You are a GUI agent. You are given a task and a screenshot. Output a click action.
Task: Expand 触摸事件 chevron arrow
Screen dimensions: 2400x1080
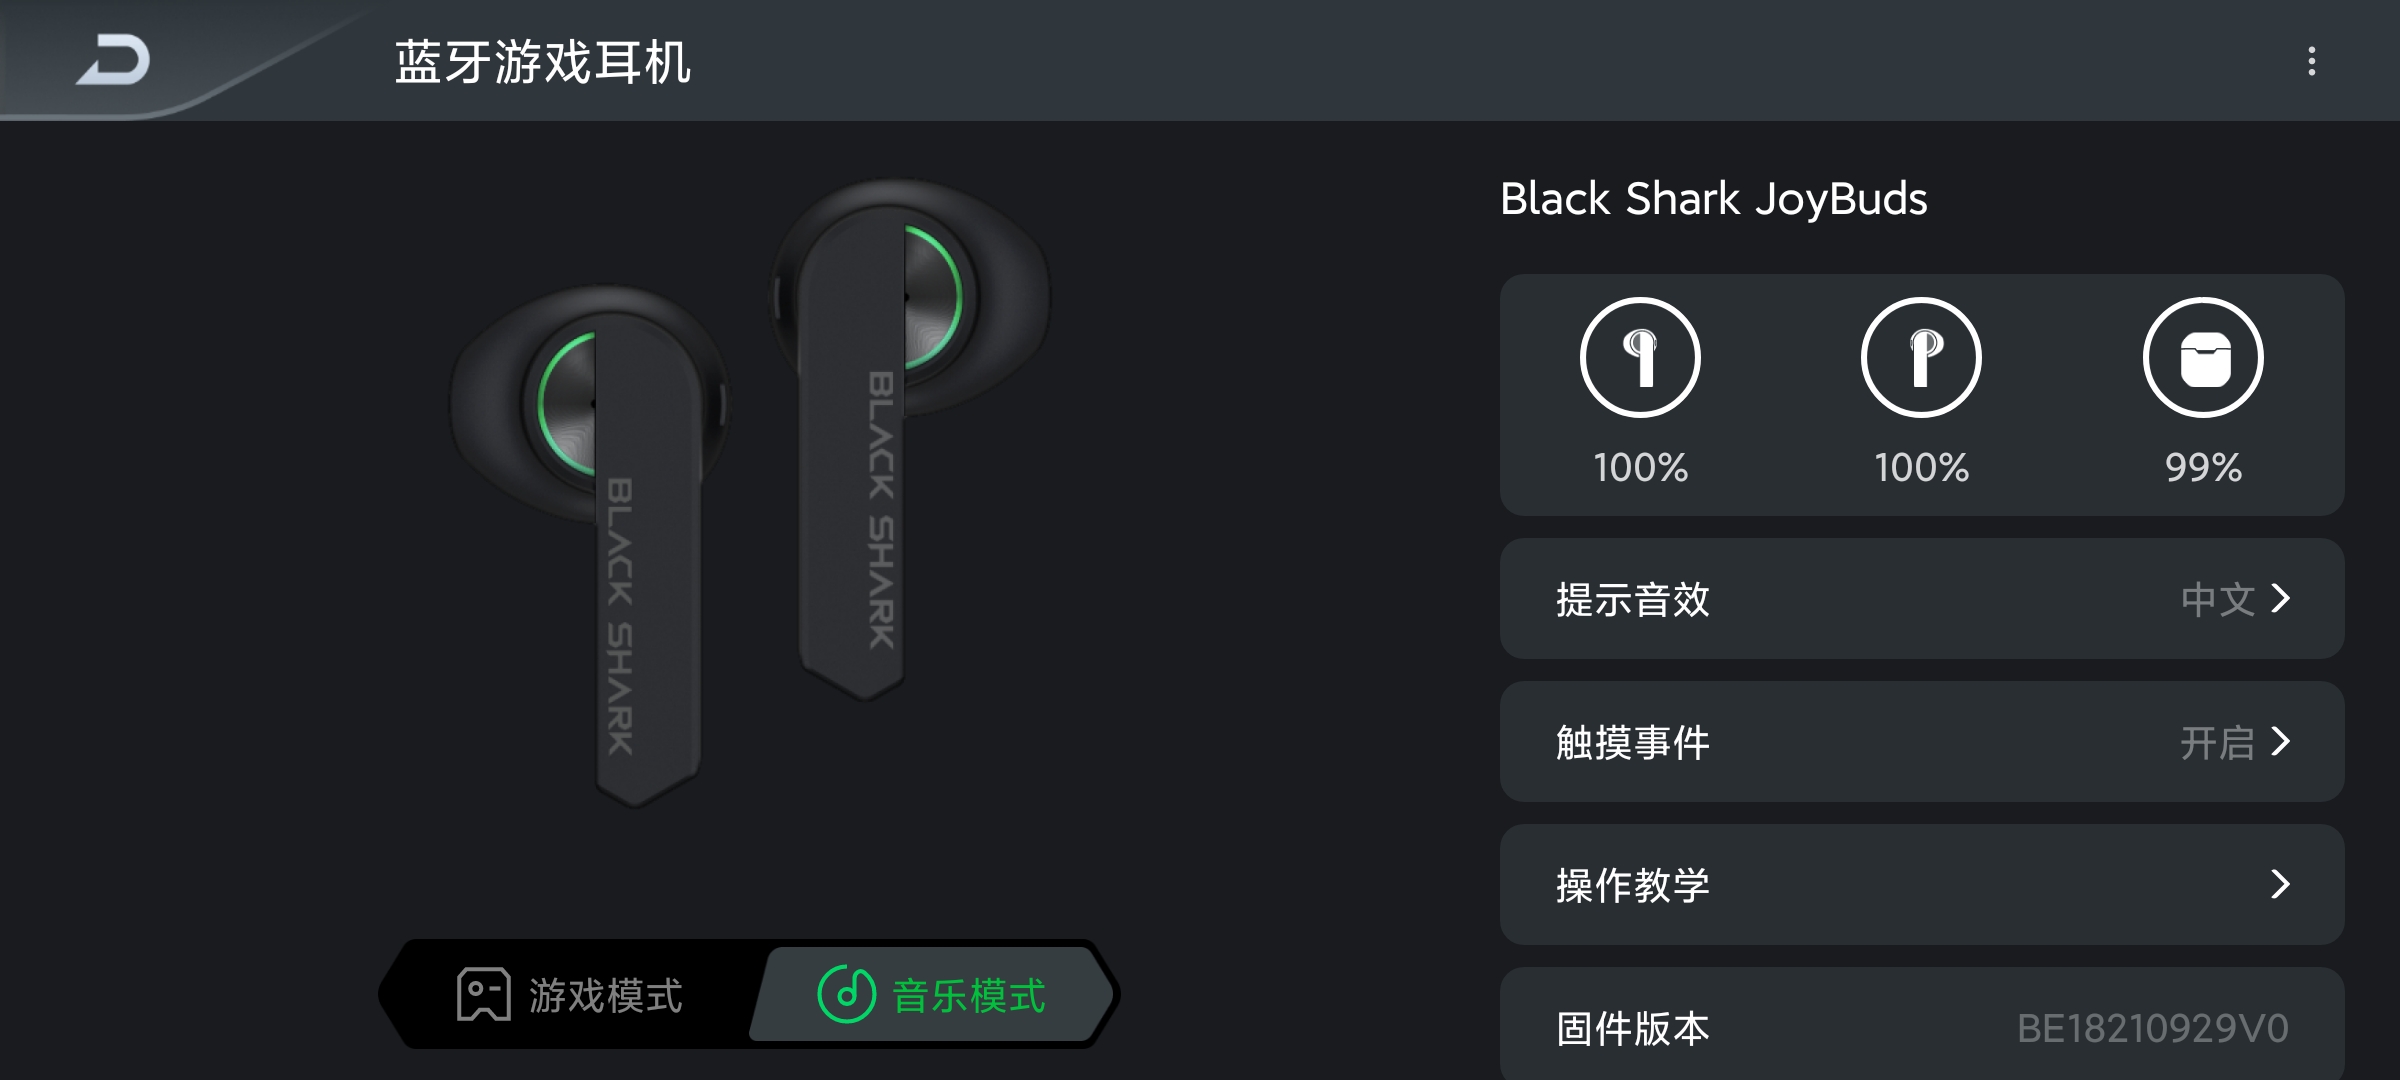pos(2281,741)
